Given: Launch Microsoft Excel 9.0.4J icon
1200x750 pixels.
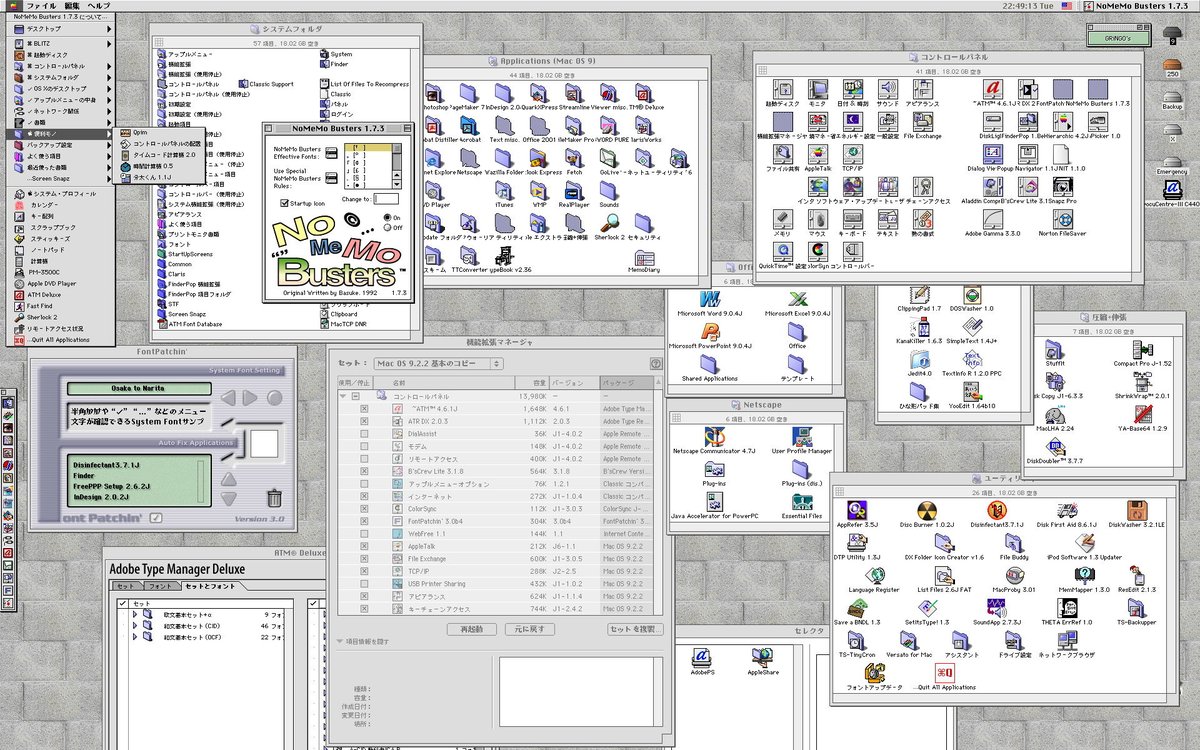Looking at the screenshot, I should 797,298.
